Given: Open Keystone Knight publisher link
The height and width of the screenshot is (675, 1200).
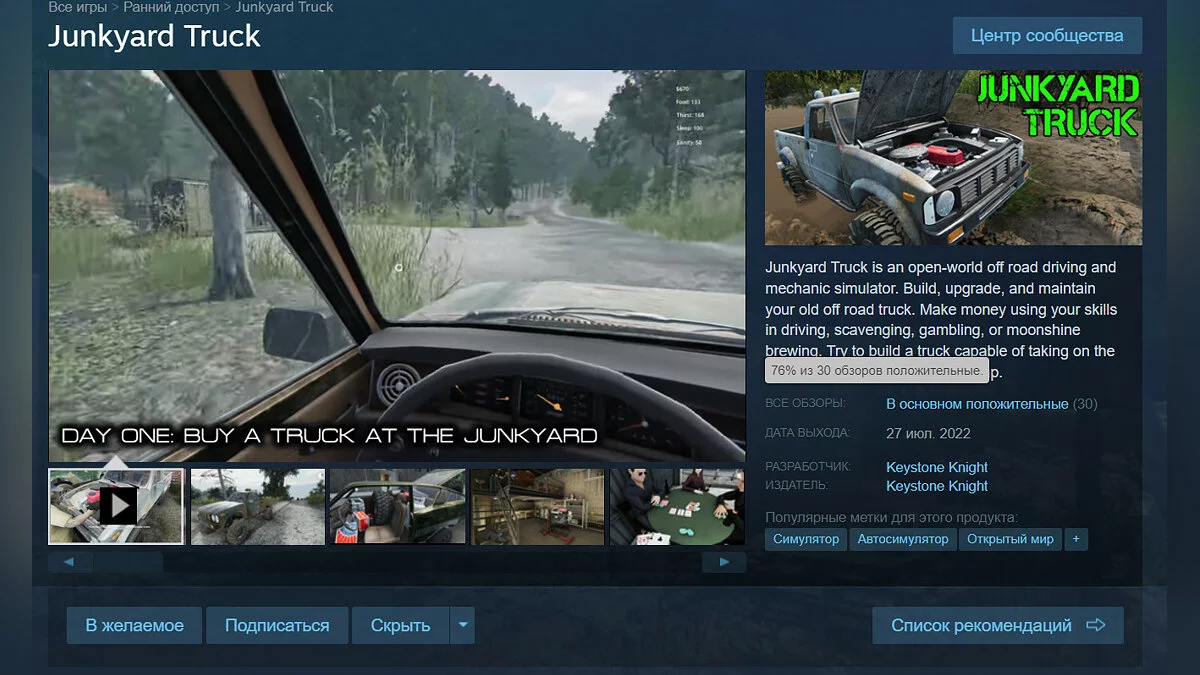Looking at the screenshot, I should click(937, 486).
